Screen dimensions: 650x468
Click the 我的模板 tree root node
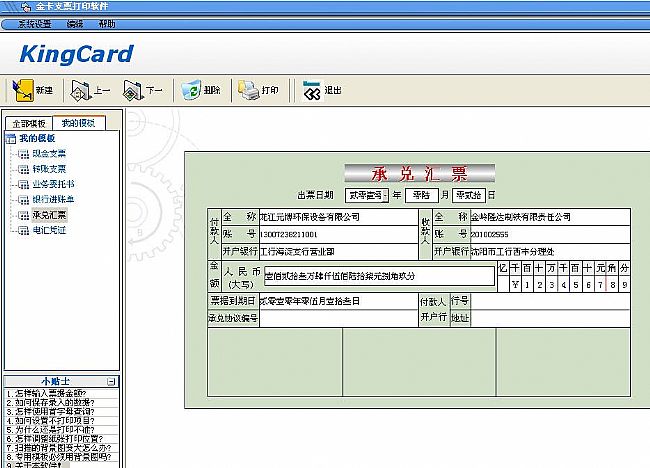[37, 138]
